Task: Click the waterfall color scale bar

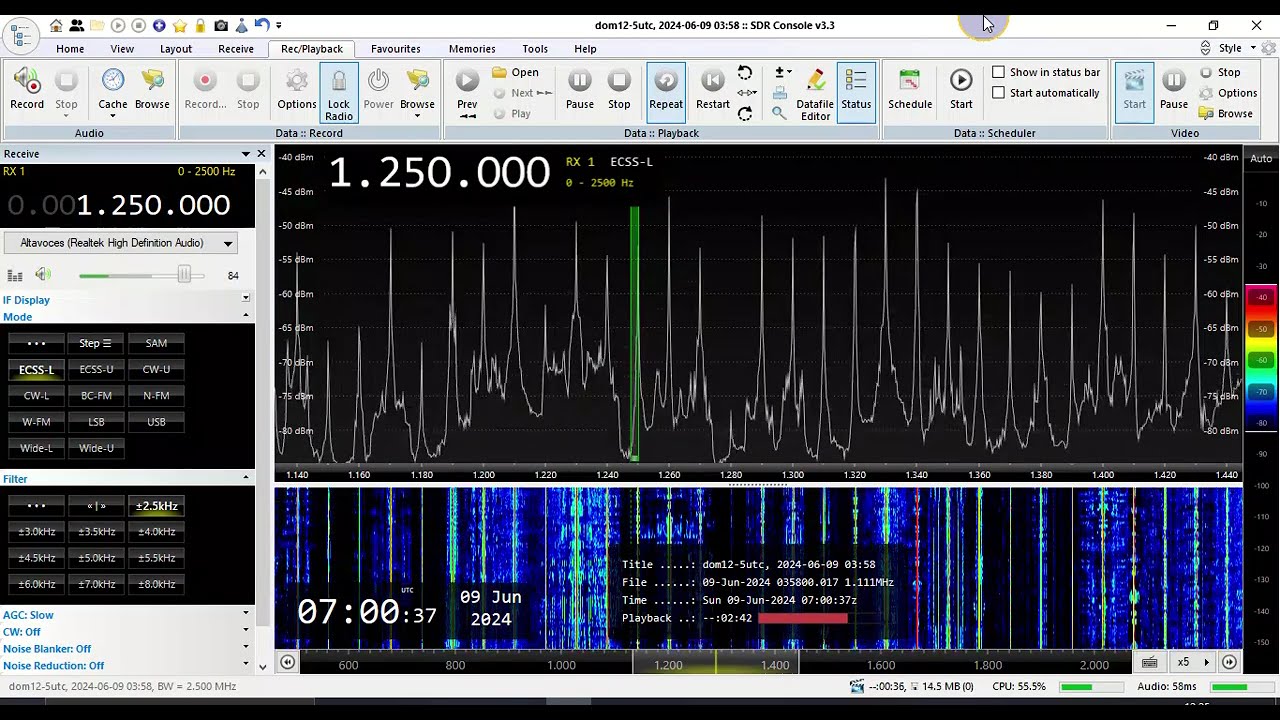Action: click(x=1262, y=360)
